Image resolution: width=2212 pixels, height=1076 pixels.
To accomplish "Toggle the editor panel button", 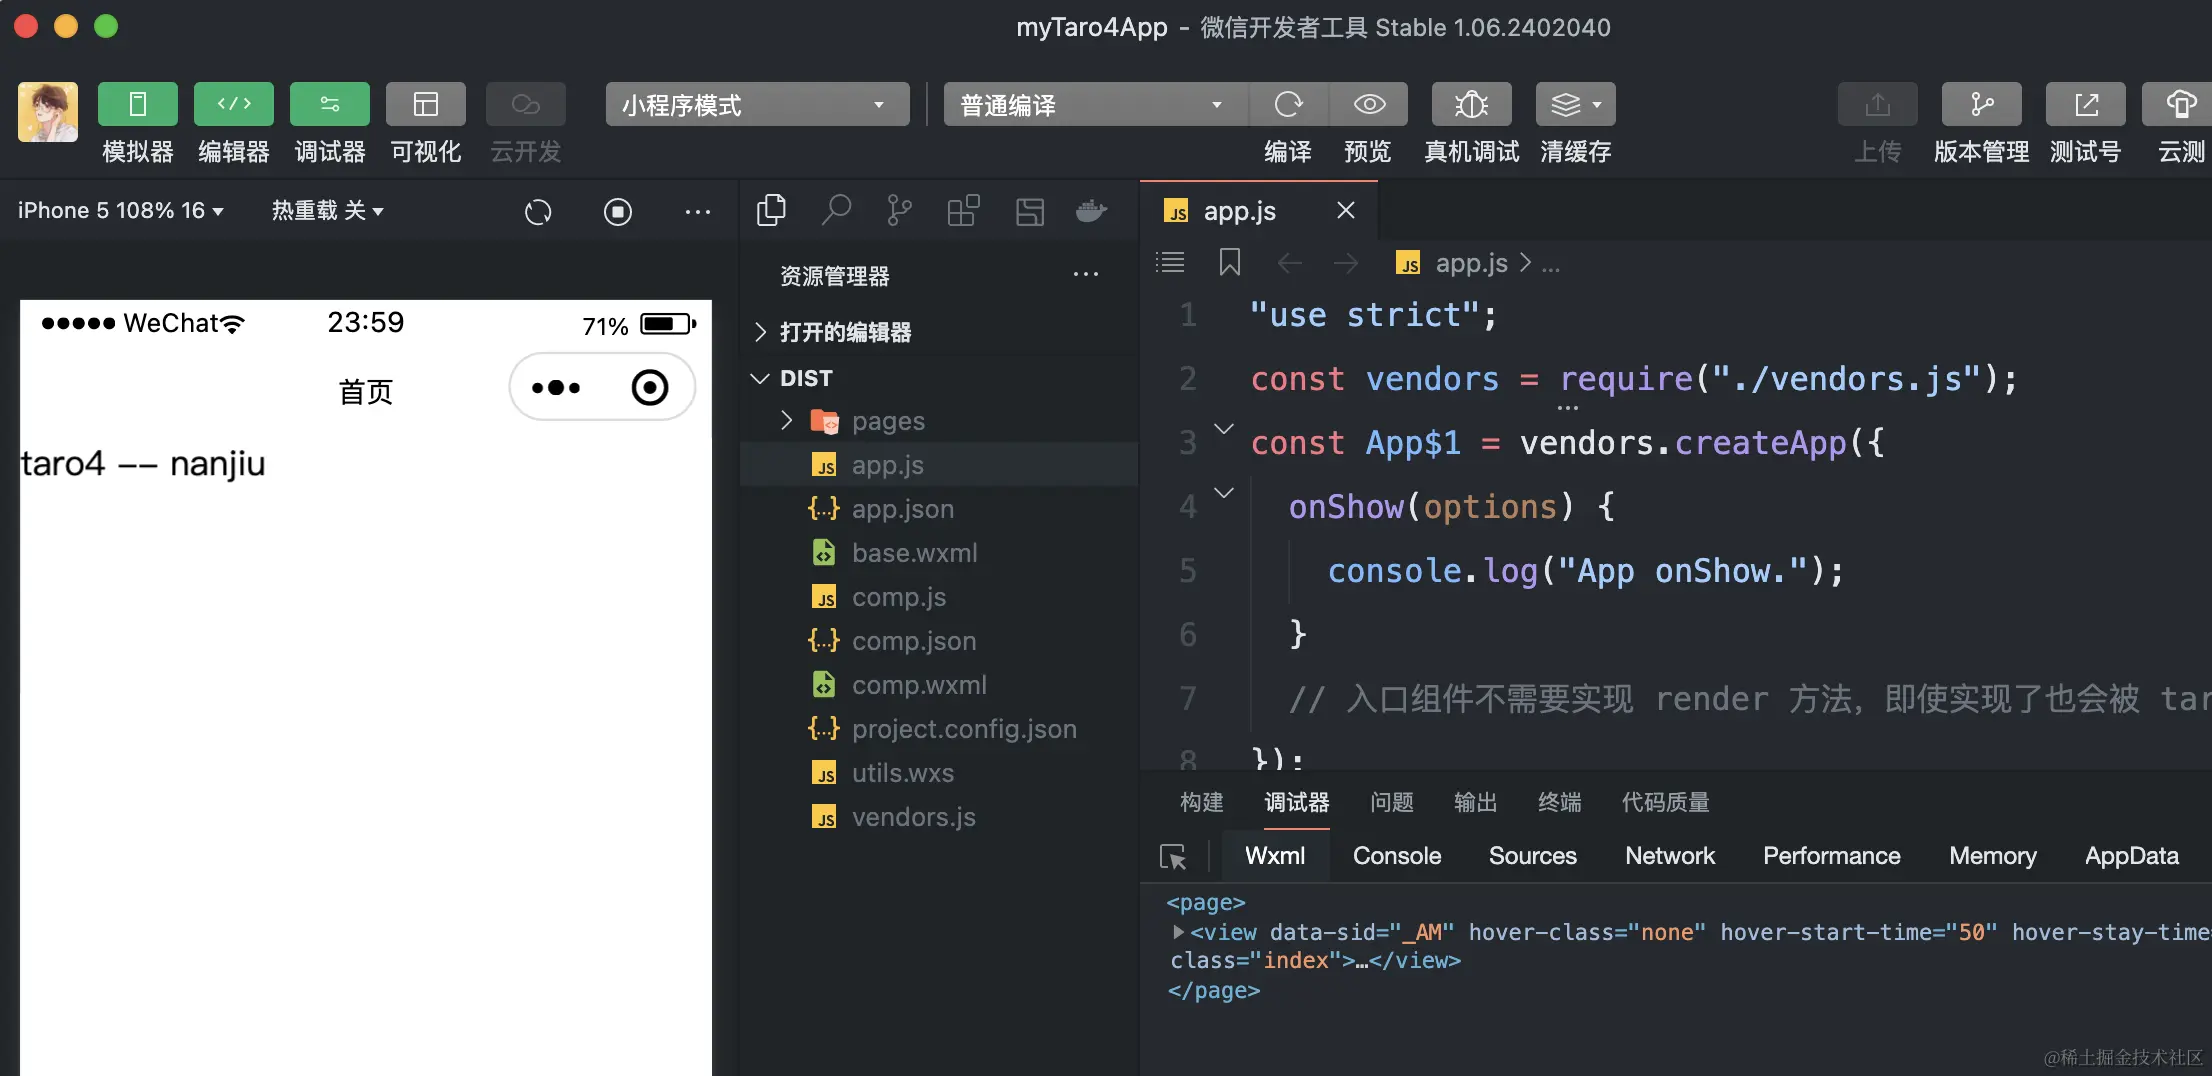I will [x=234, y=104].
